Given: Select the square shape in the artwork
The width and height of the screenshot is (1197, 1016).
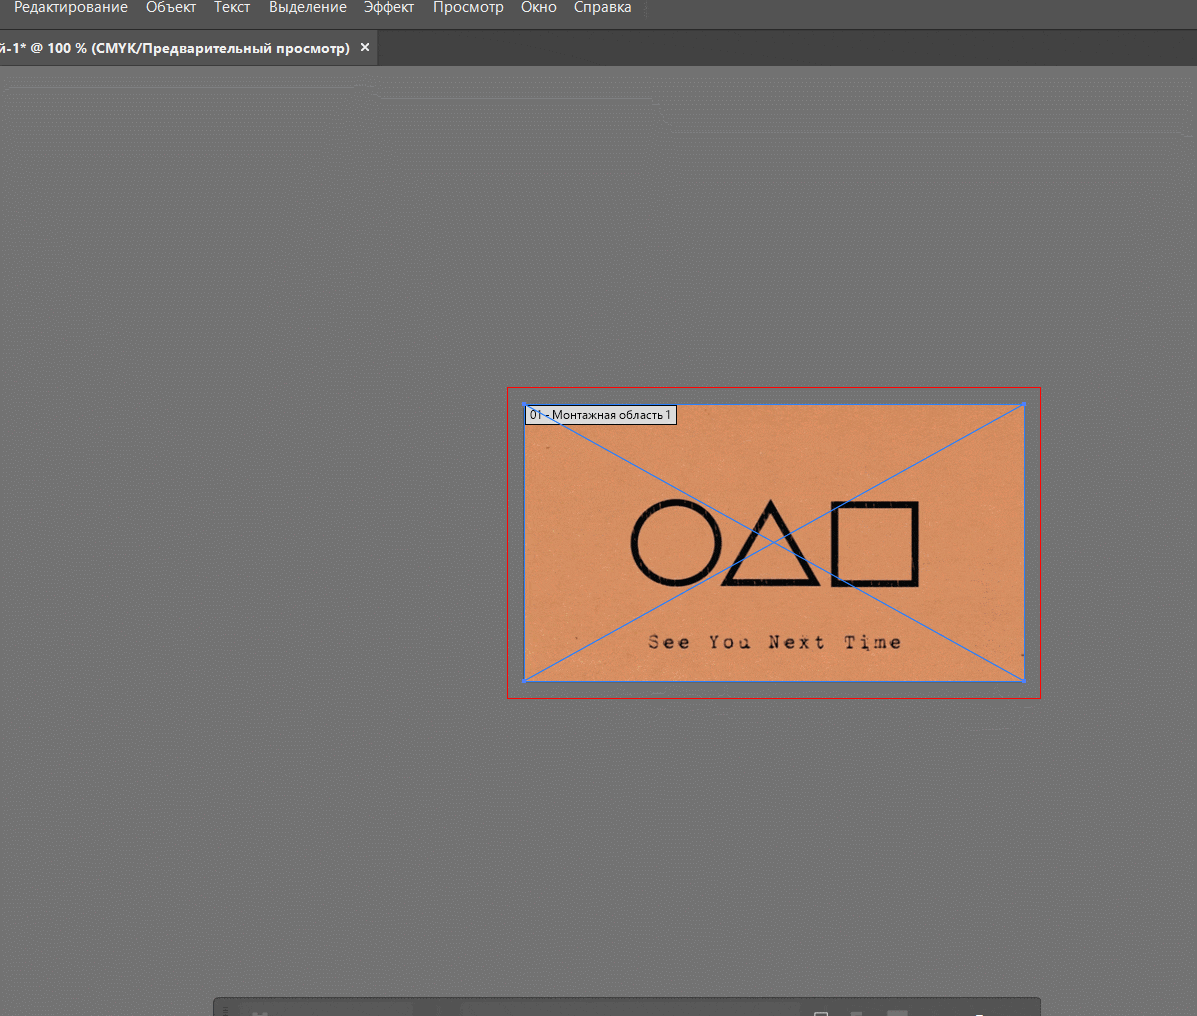Looking at the screenshot, I should (x=875, y=543).
